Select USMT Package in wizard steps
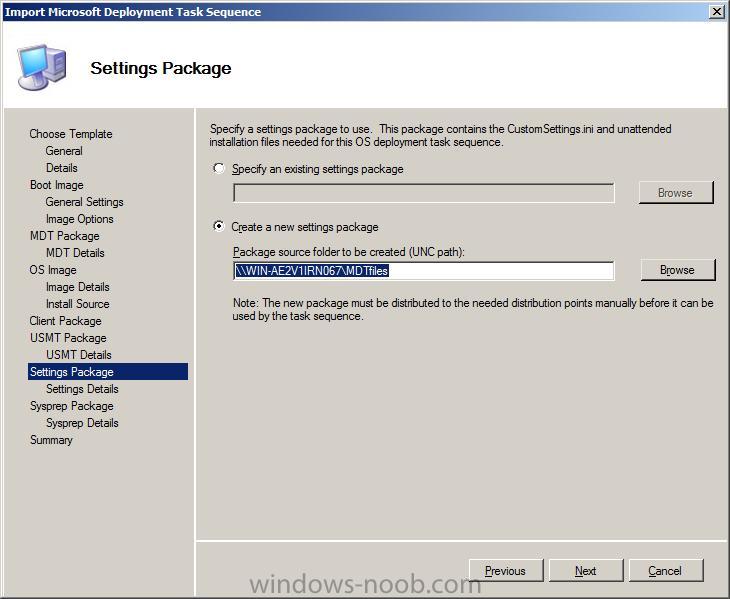730x599 pixels. (x=68, y=338)
